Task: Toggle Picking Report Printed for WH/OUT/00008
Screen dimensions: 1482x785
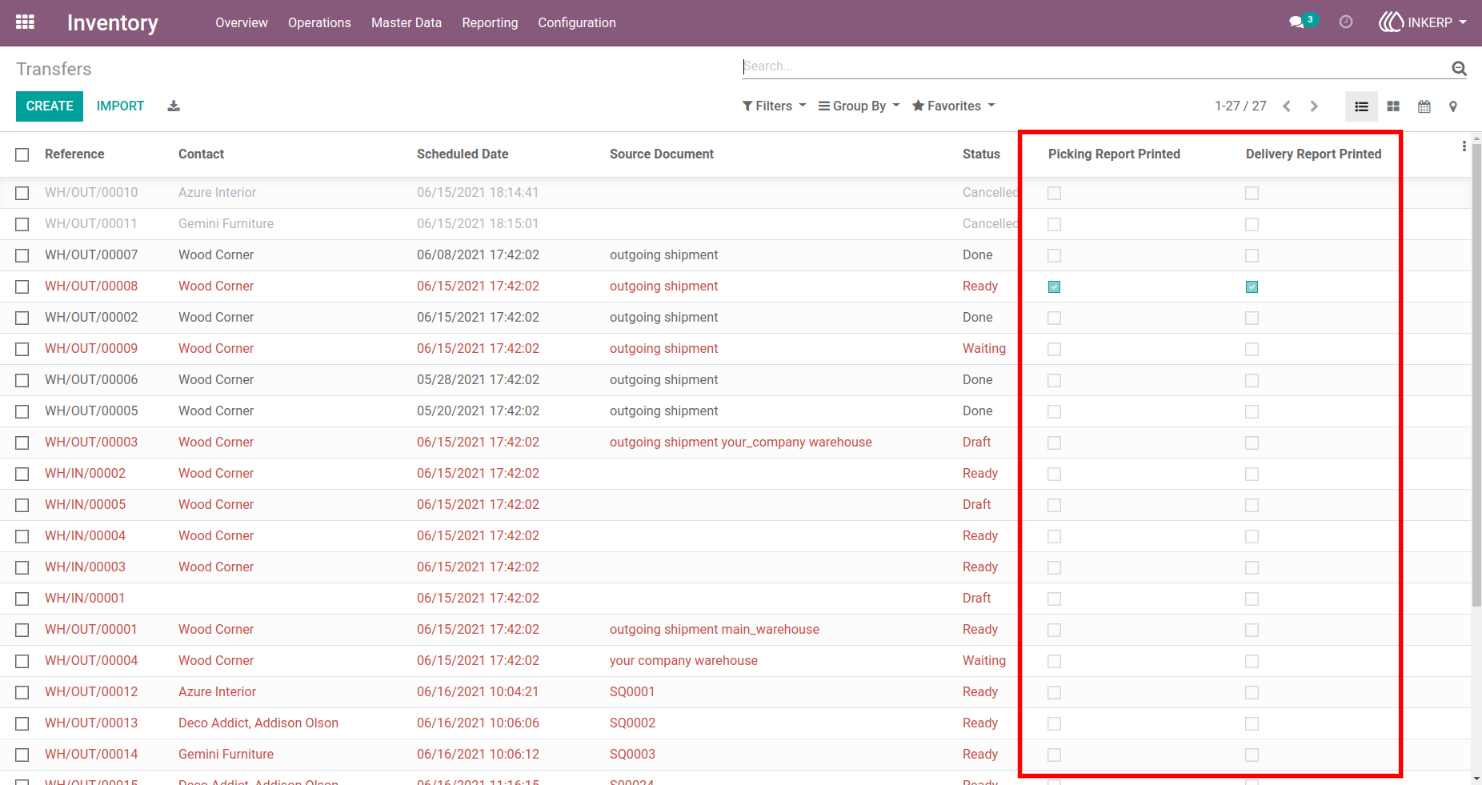Action: coord(1054,287)
